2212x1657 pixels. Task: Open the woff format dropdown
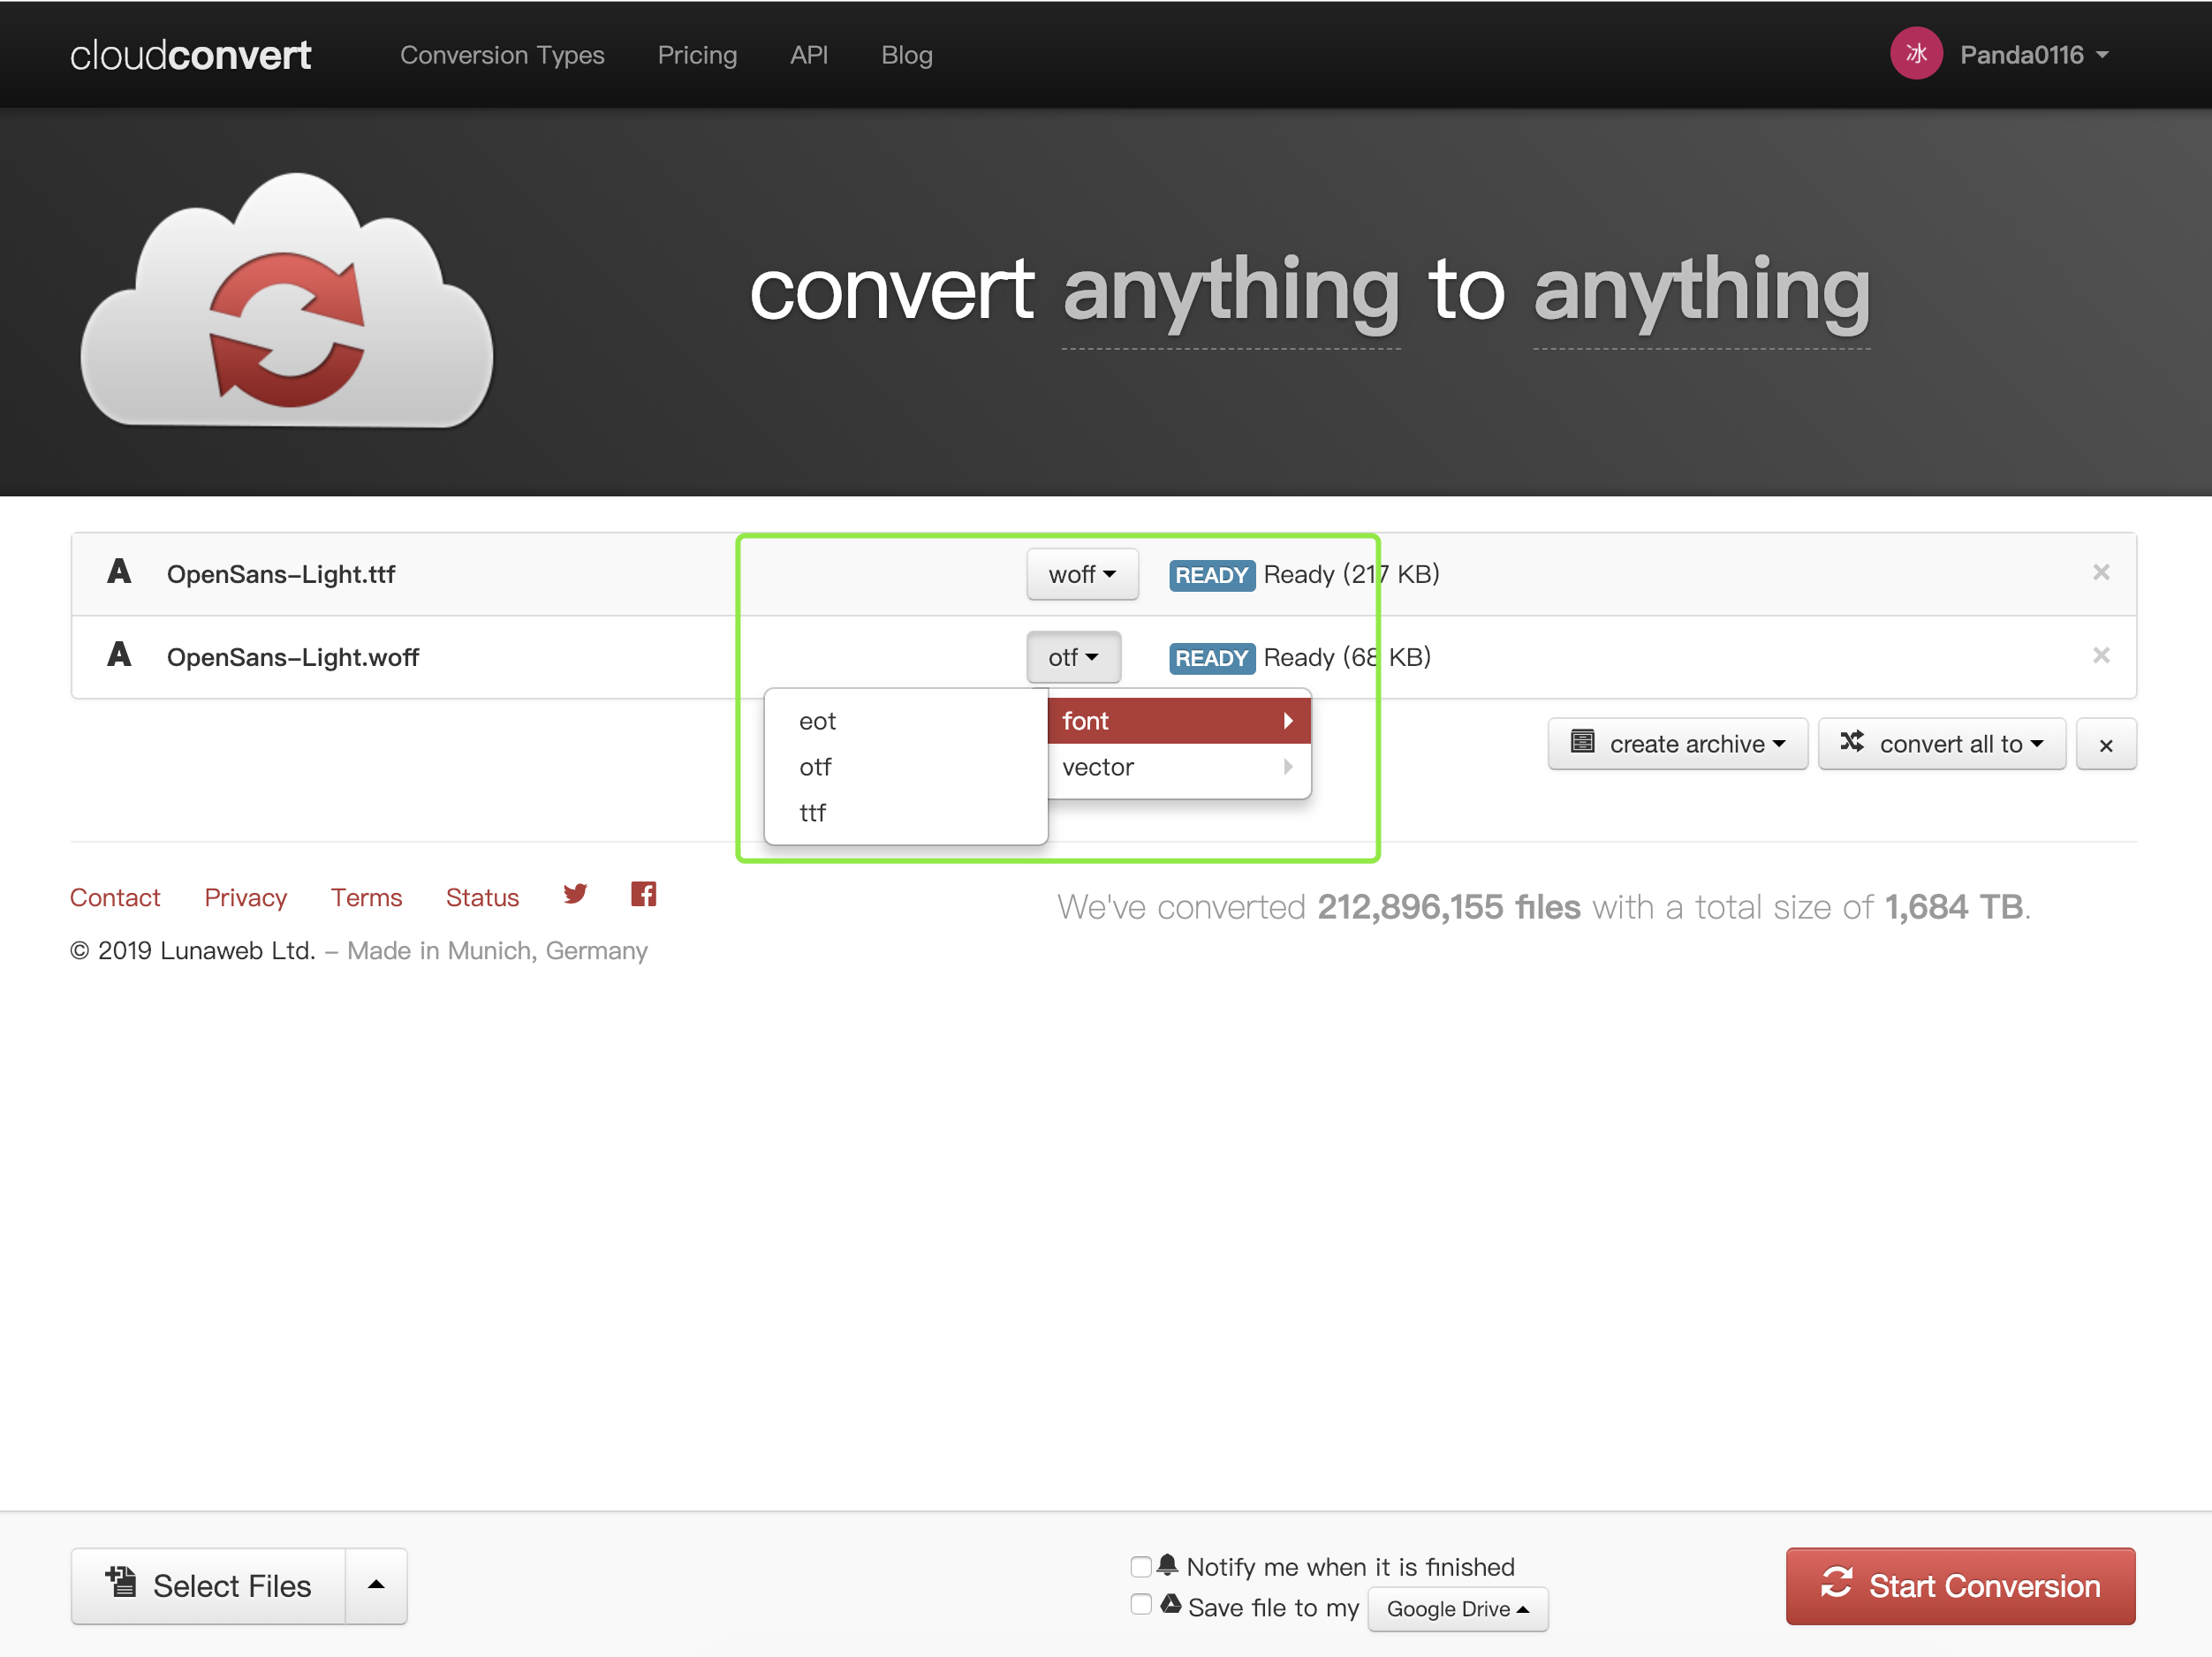(1081, 574)
